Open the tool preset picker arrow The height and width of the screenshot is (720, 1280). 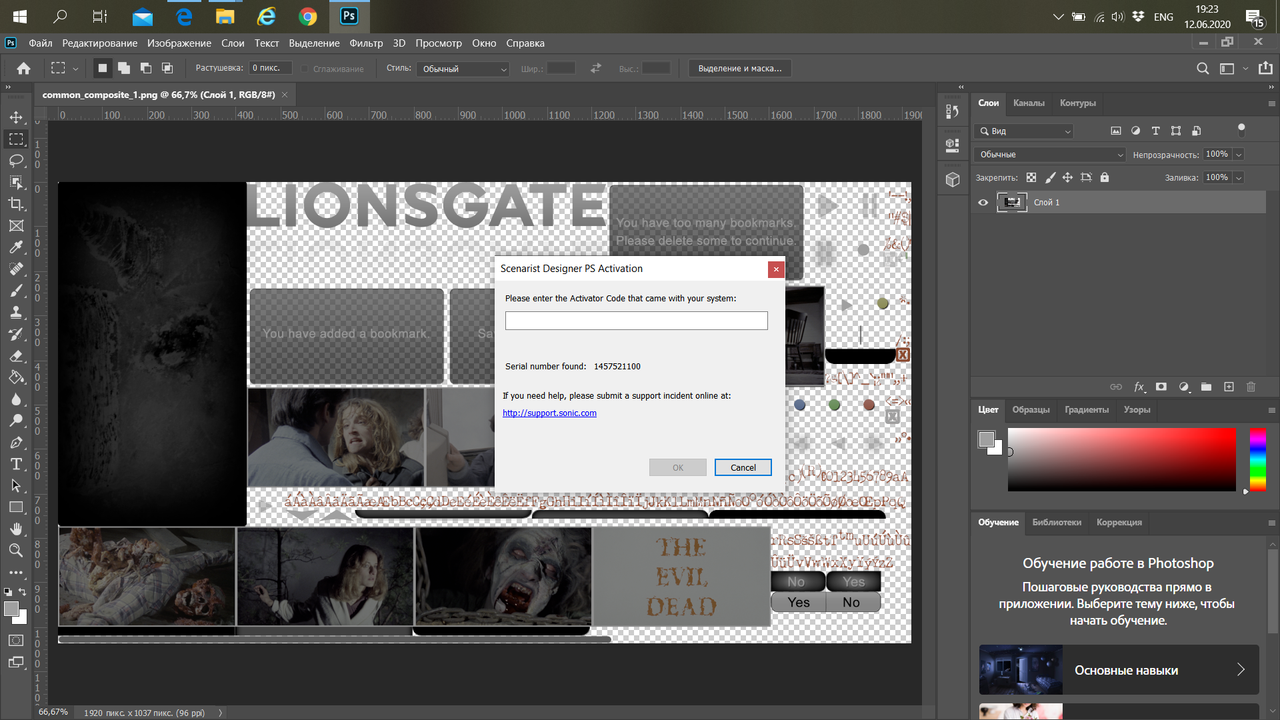pyautogui.click(x=77, y=68)
